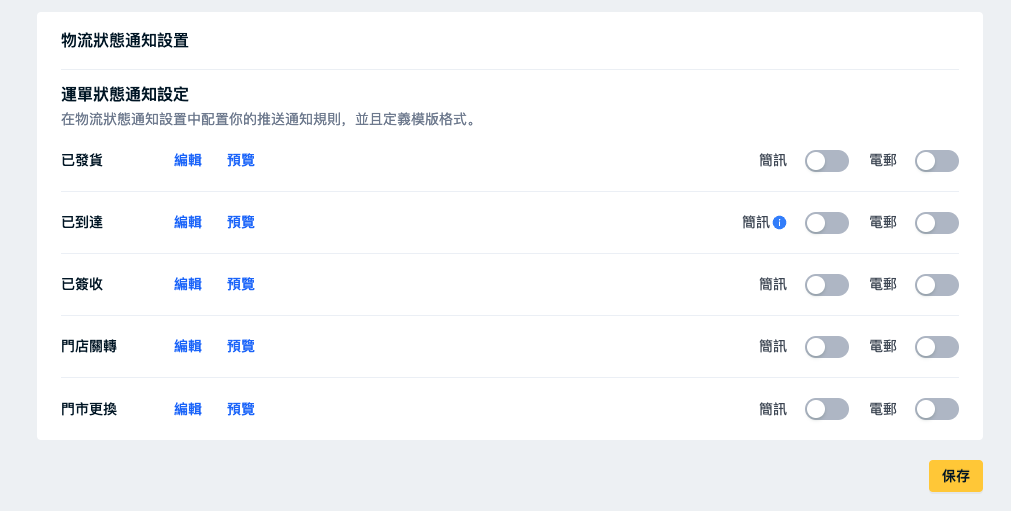Turn on 簡訊 switch for 已到達

(827, 223)
